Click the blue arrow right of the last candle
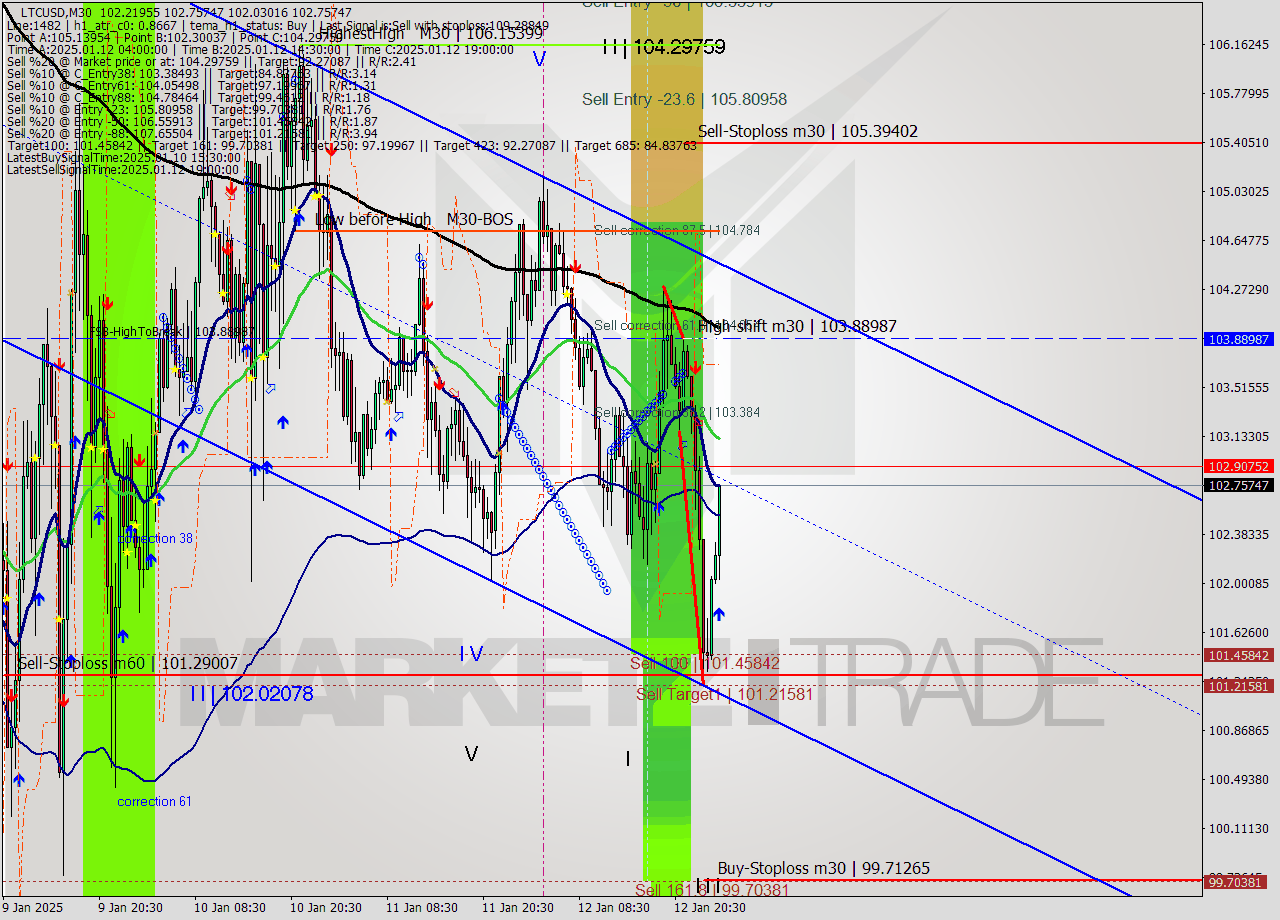The height and width of the screenshot is (920, 1280). (718, 614)
